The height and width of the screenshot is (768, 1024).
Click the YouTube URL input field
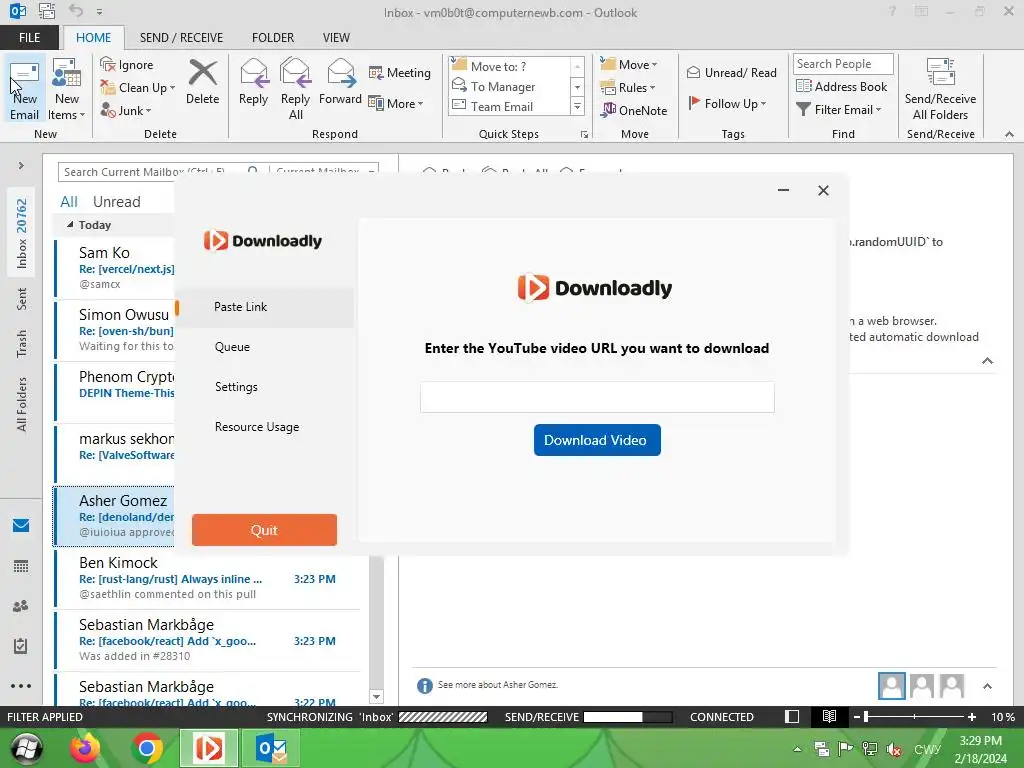[597, 397]
